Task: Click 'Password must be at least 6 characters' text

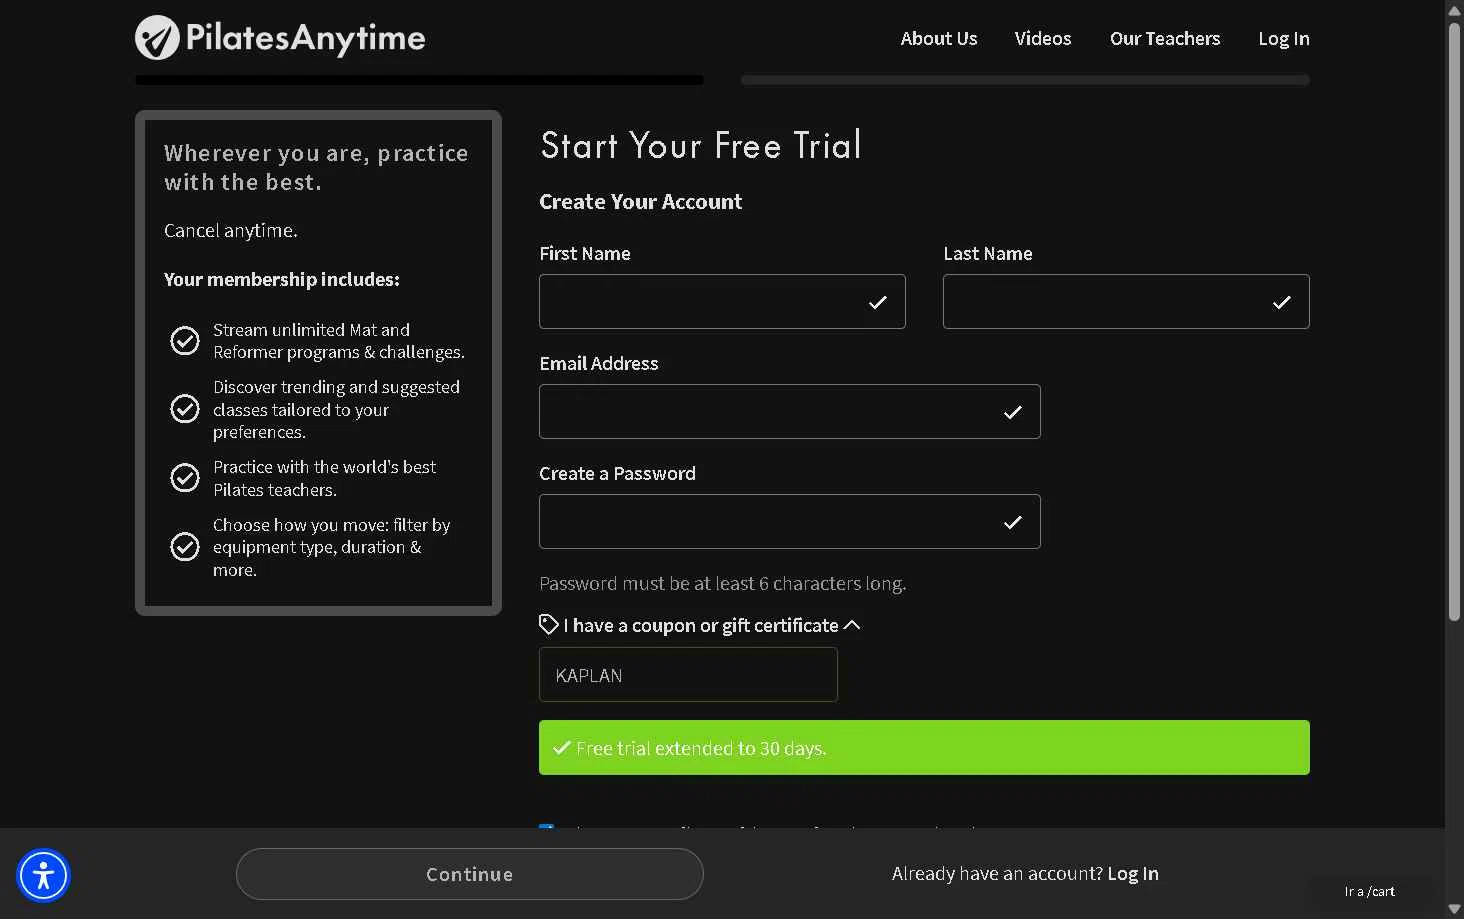Action: [722, 583]
